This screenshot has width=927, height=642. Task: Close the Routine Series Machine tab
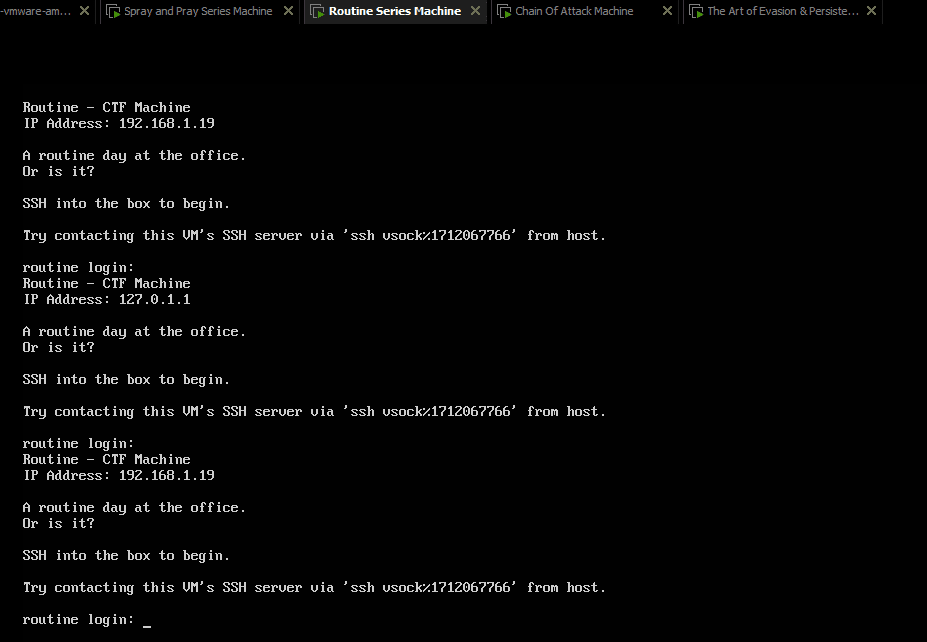(475, 11)
